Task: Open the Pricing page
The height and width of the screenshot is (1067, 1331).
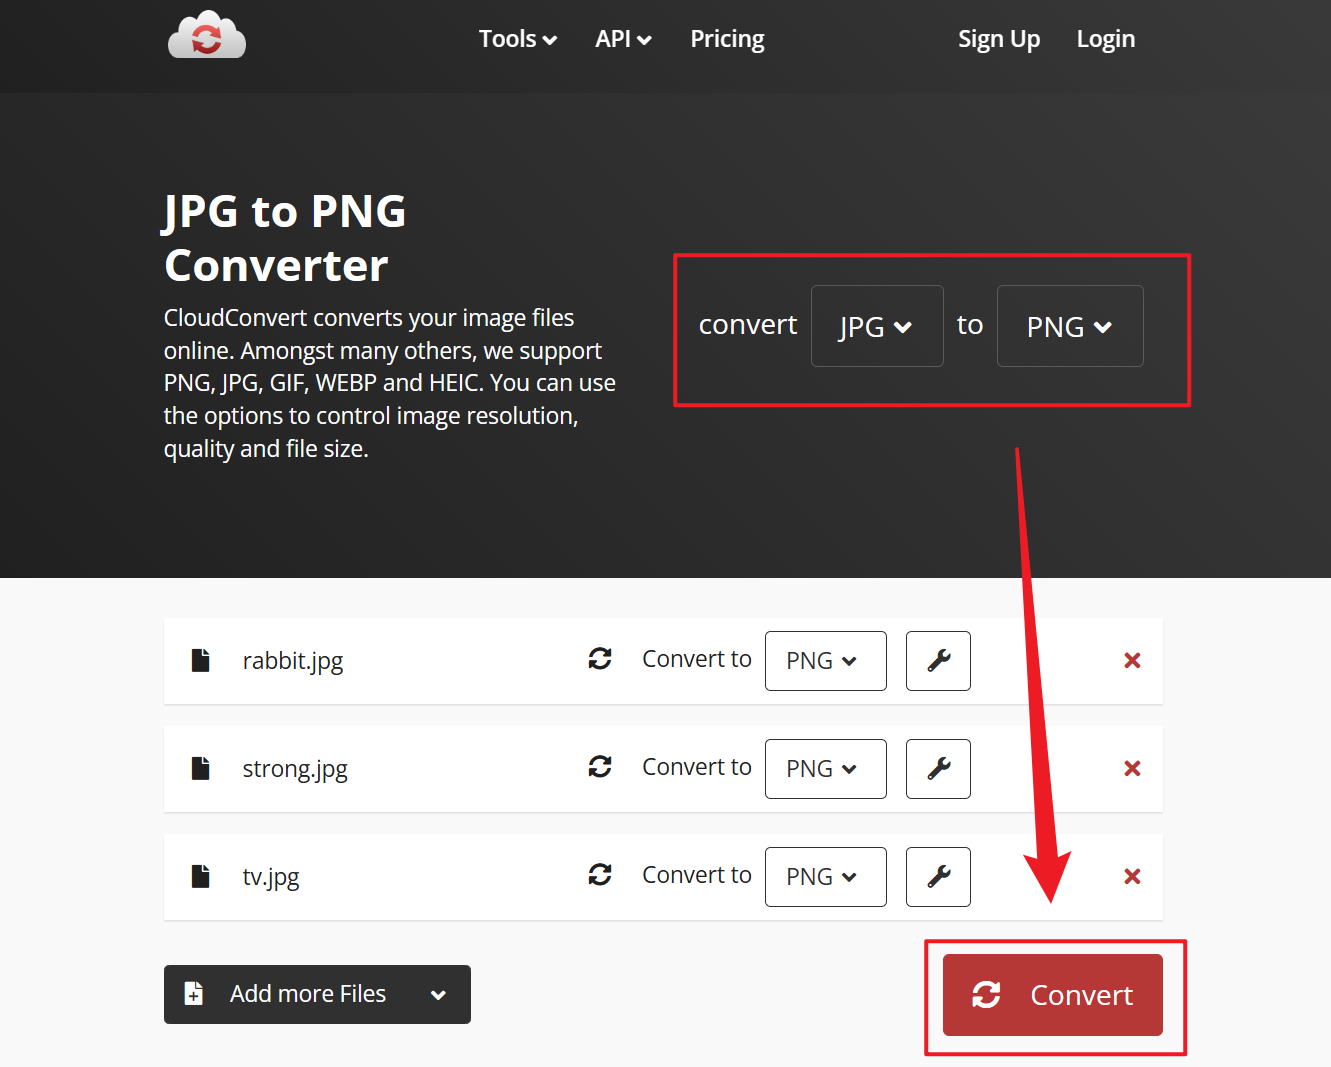Action: [727, 39]
